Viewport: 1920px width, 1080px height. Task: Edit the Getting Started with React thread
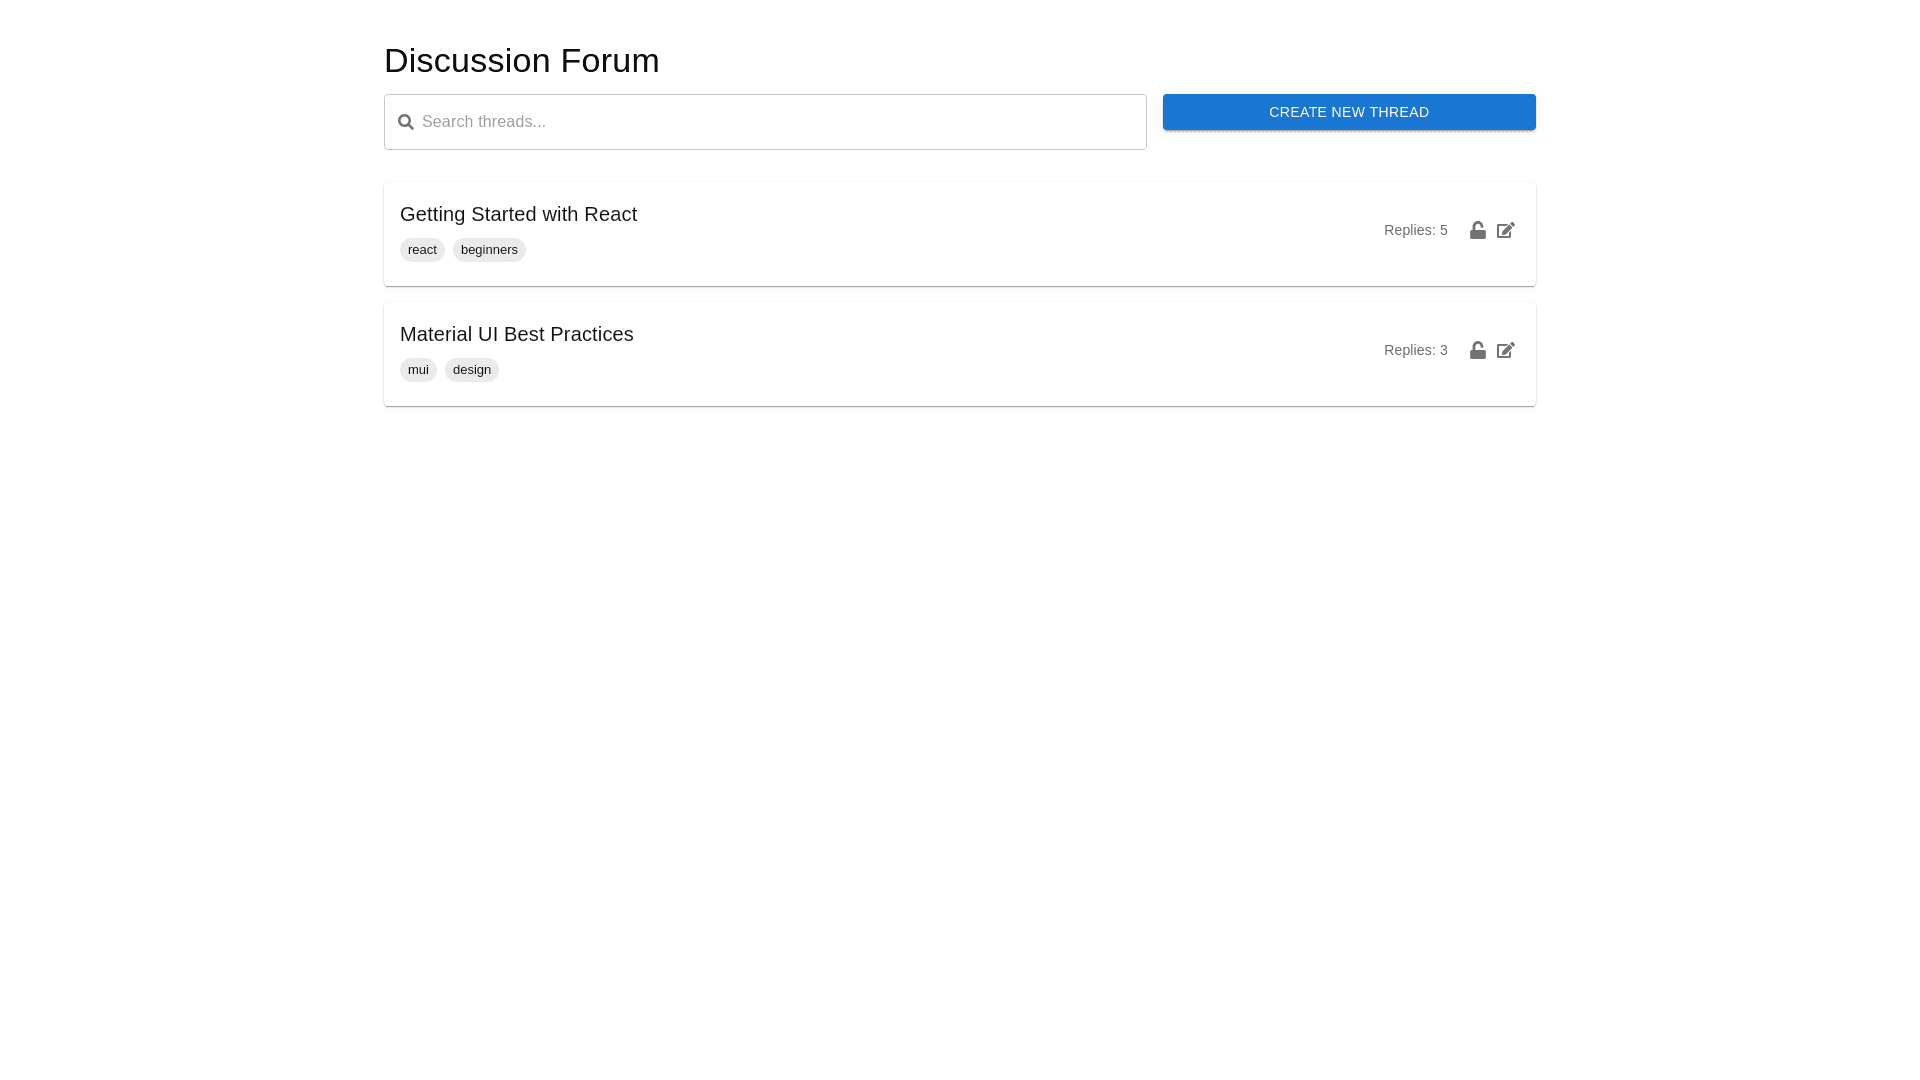tap(1506, 230)
